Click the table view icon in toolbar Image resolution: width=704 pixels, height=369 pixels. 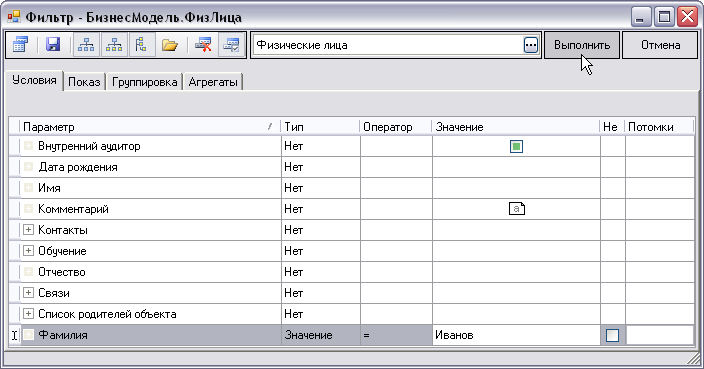click(20, 45)
